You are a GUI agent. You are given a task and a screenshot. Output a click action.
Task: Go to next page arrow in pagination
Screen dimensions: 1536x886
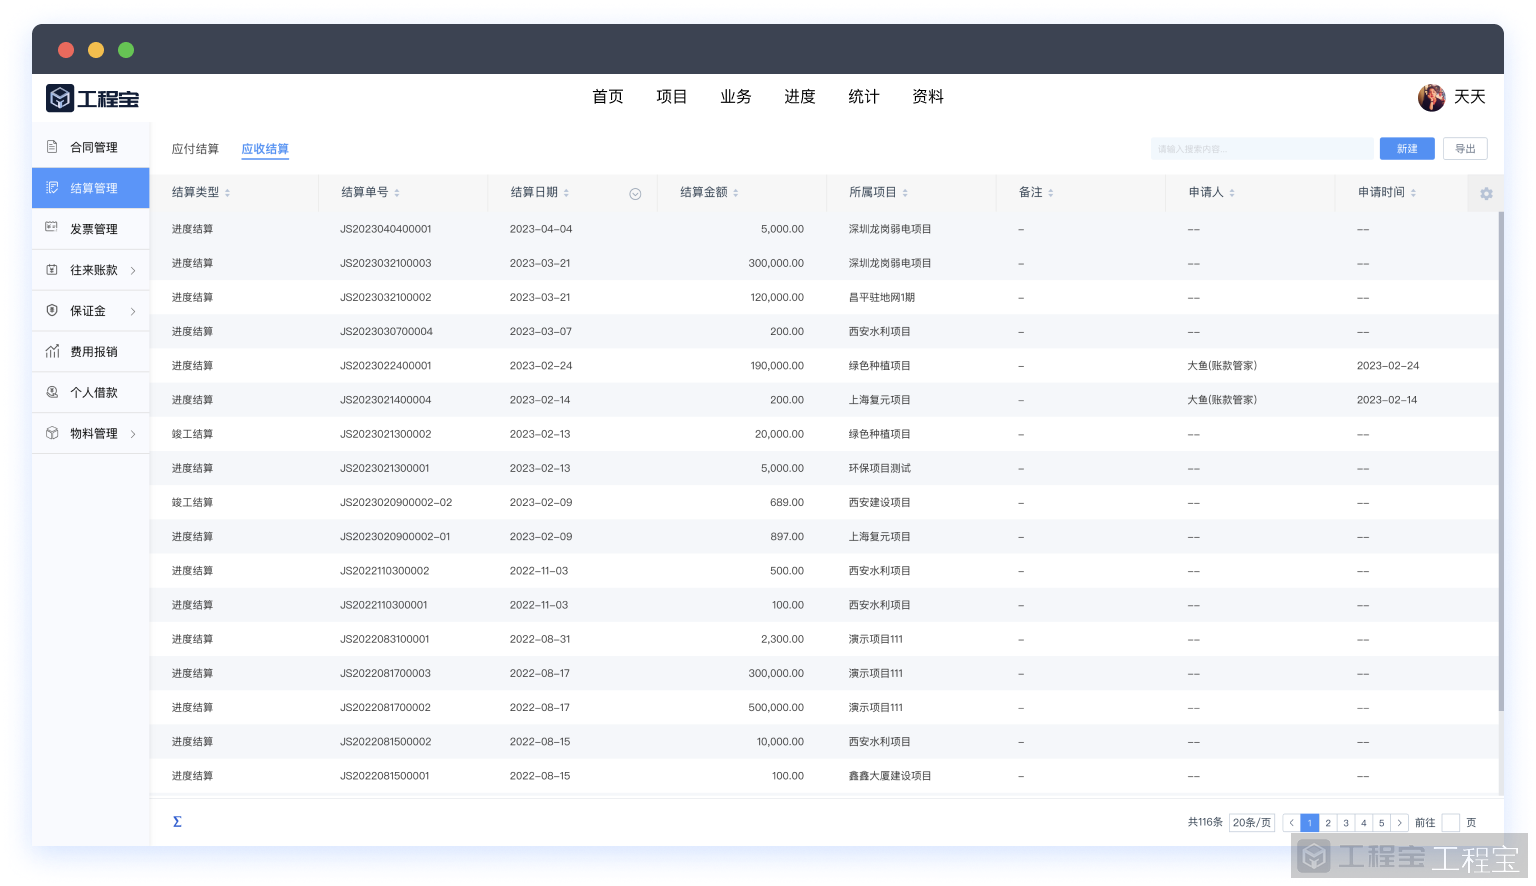pos(1399,823)
